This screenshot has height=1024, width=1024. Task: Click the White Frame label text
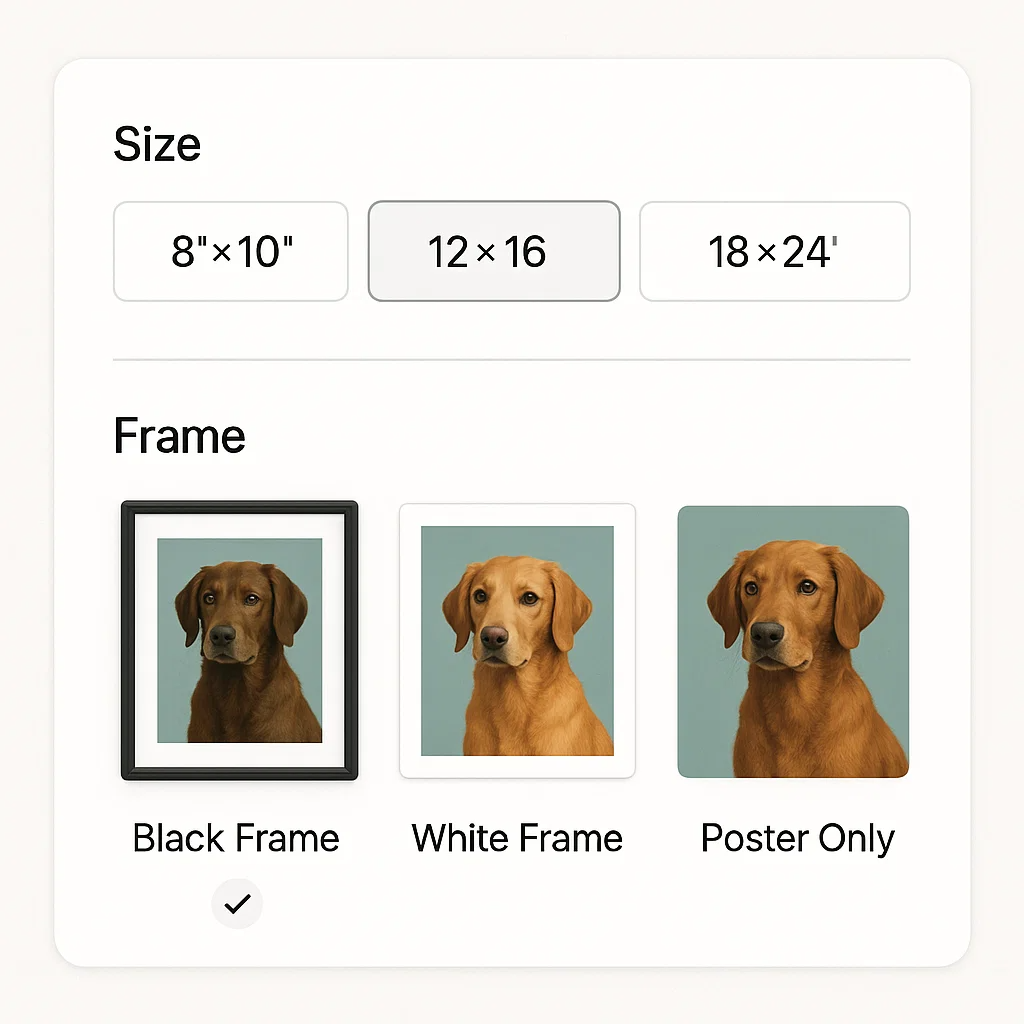pos(517,838)
